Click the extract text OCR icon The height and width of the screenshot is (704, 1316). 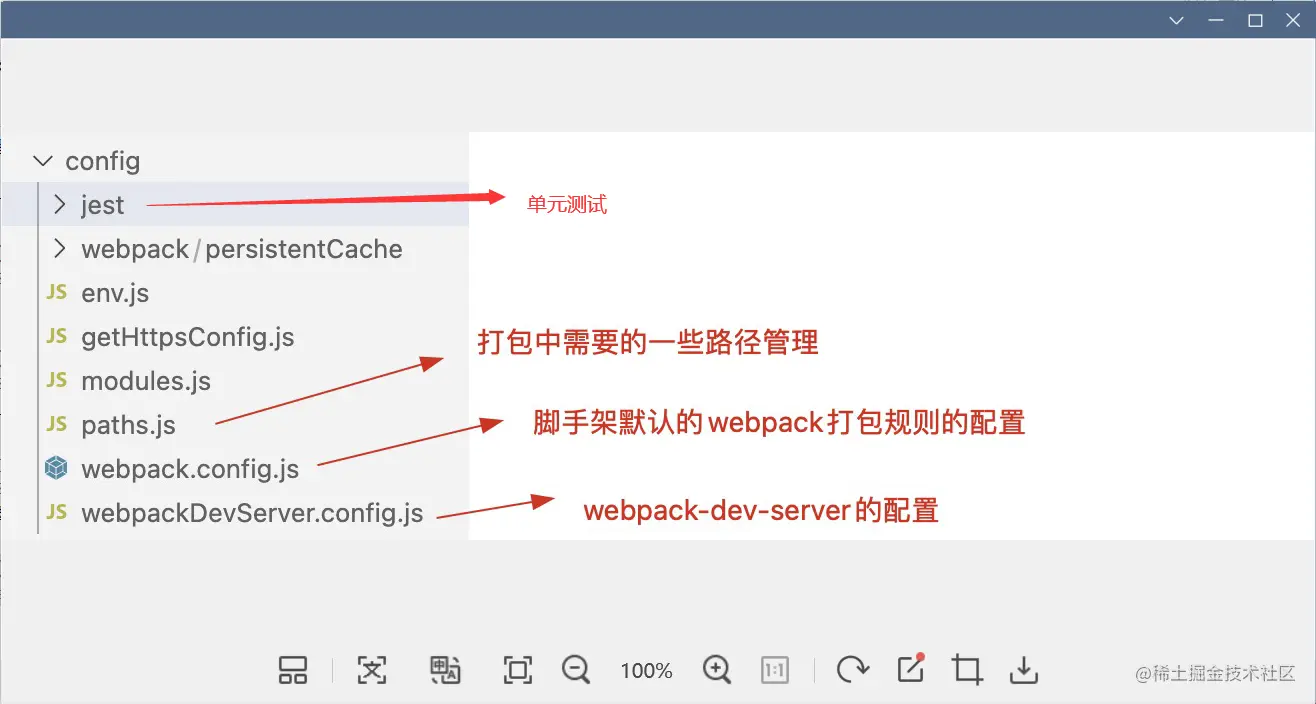pos(372,670)
